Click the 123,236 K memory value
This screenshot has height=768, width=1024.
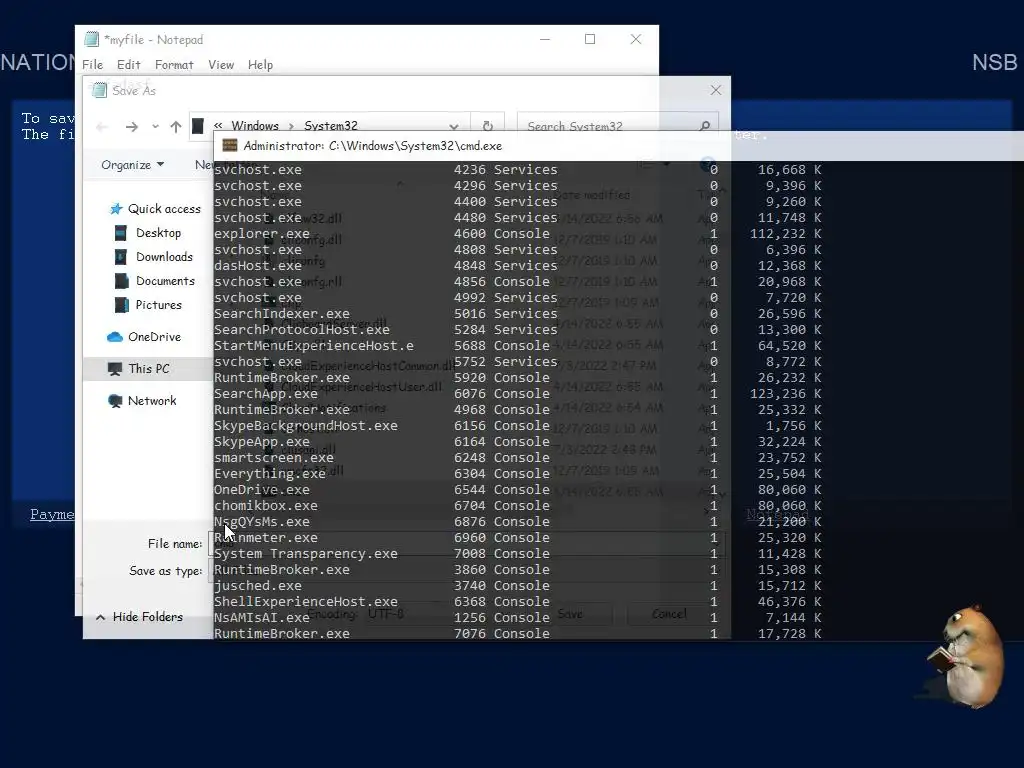point(786,394)
